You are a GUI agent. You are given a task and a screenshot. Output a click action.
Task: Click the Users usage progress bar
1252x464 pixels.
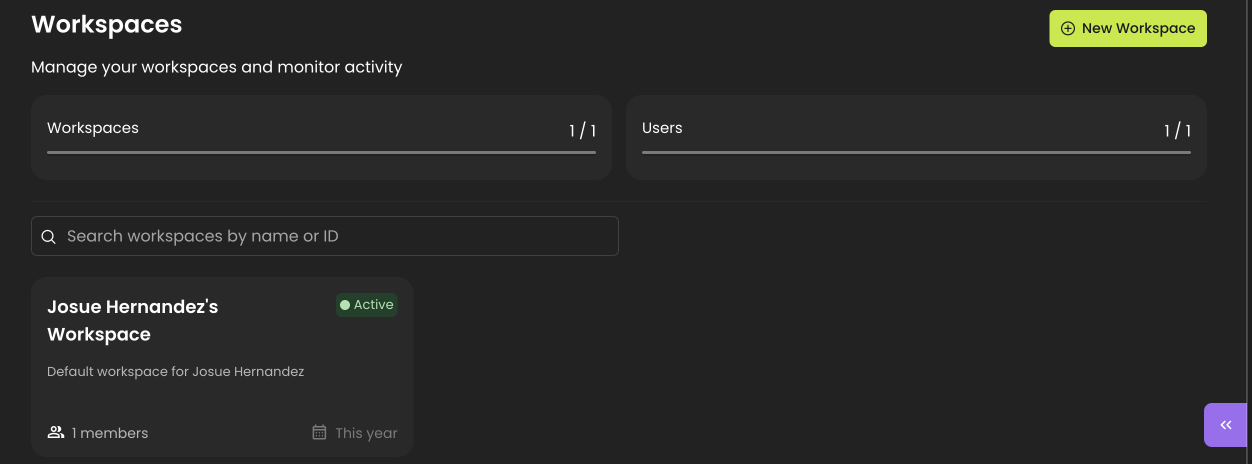[916, 152]
